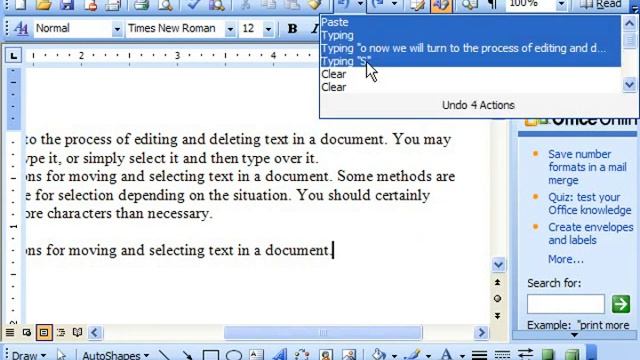Apply the Font Color letter A
This screenshot has height=360, width=640.
447,354
